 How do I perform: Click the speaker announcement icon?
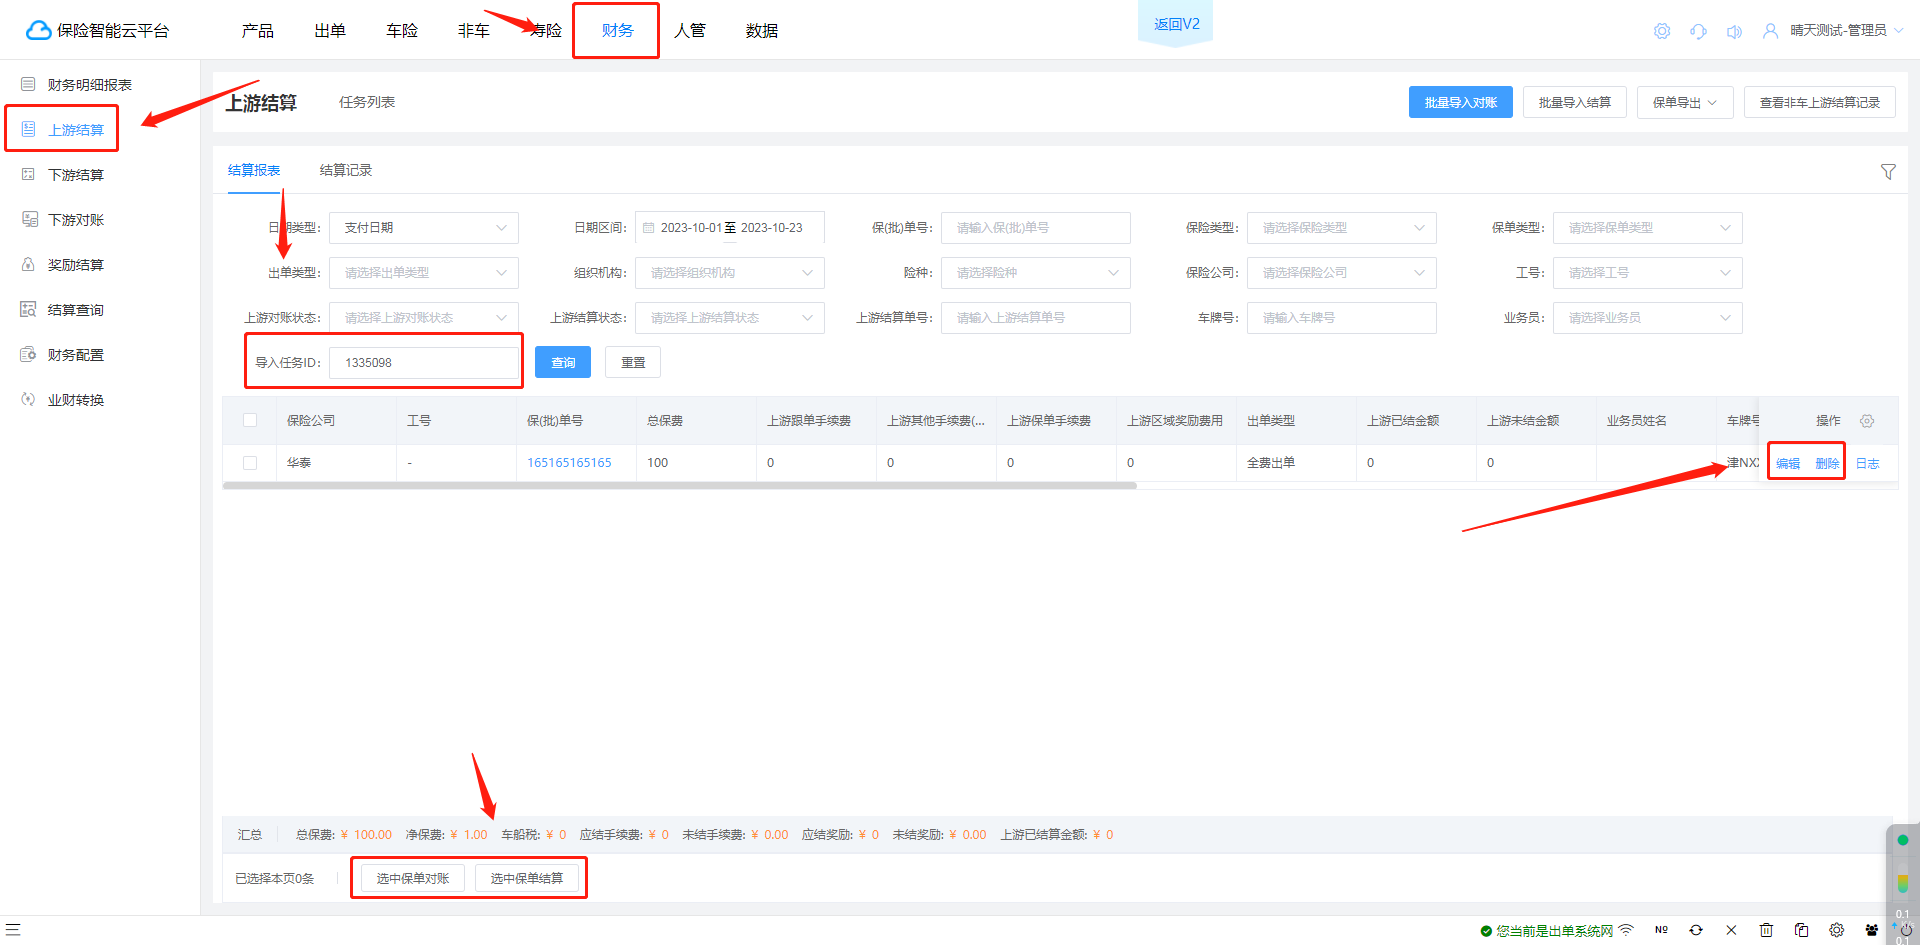coord(1734,31)
